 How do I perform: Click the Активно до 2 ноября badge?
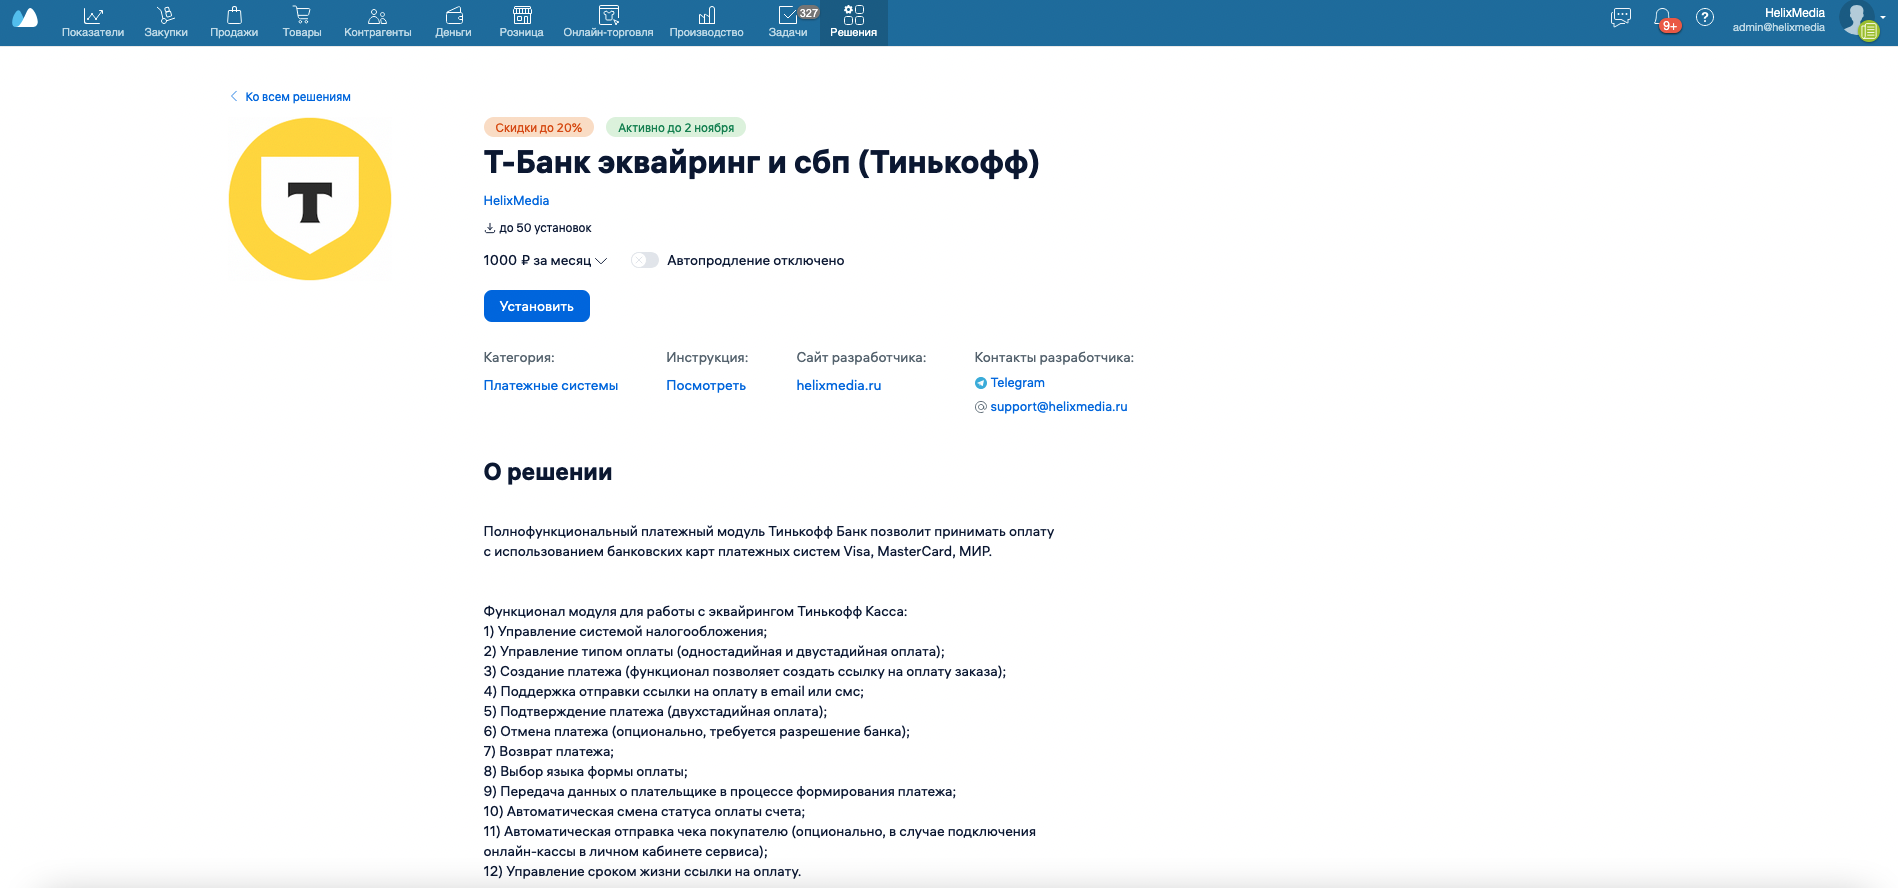pos(676,128)
